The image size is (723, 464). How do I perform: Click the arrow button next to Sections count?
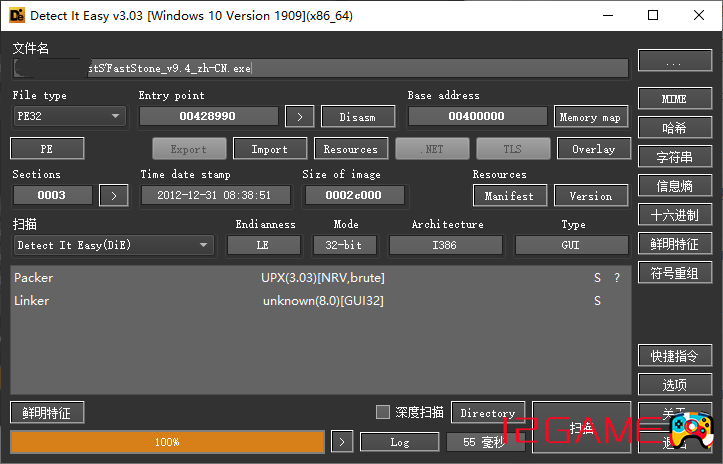point(113,195)
